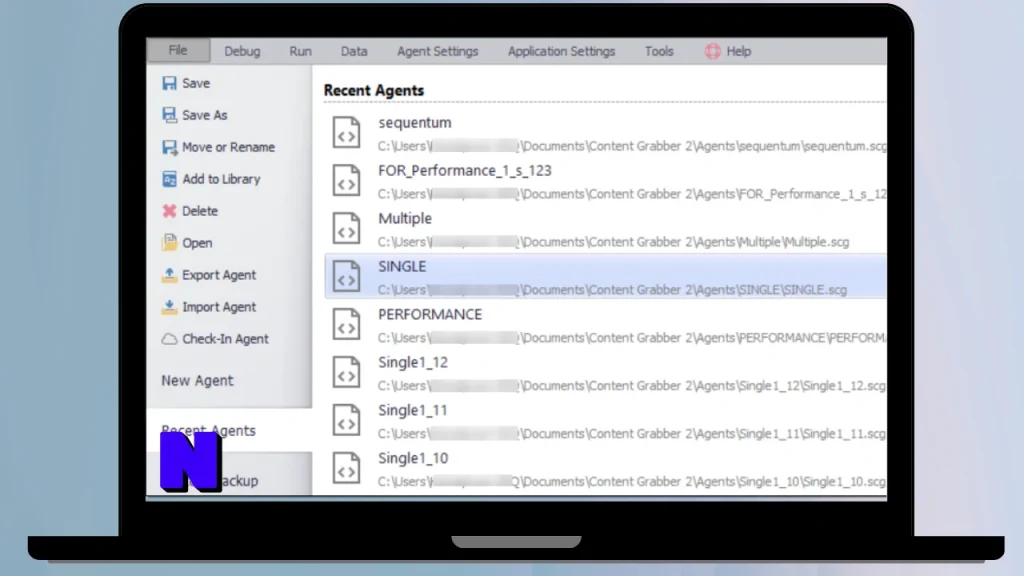The height and width of the screenshot is (576, 1024).
Task: Click the FOR_Performance_1_s_123 agent file icon
Action: coord(346,180)
